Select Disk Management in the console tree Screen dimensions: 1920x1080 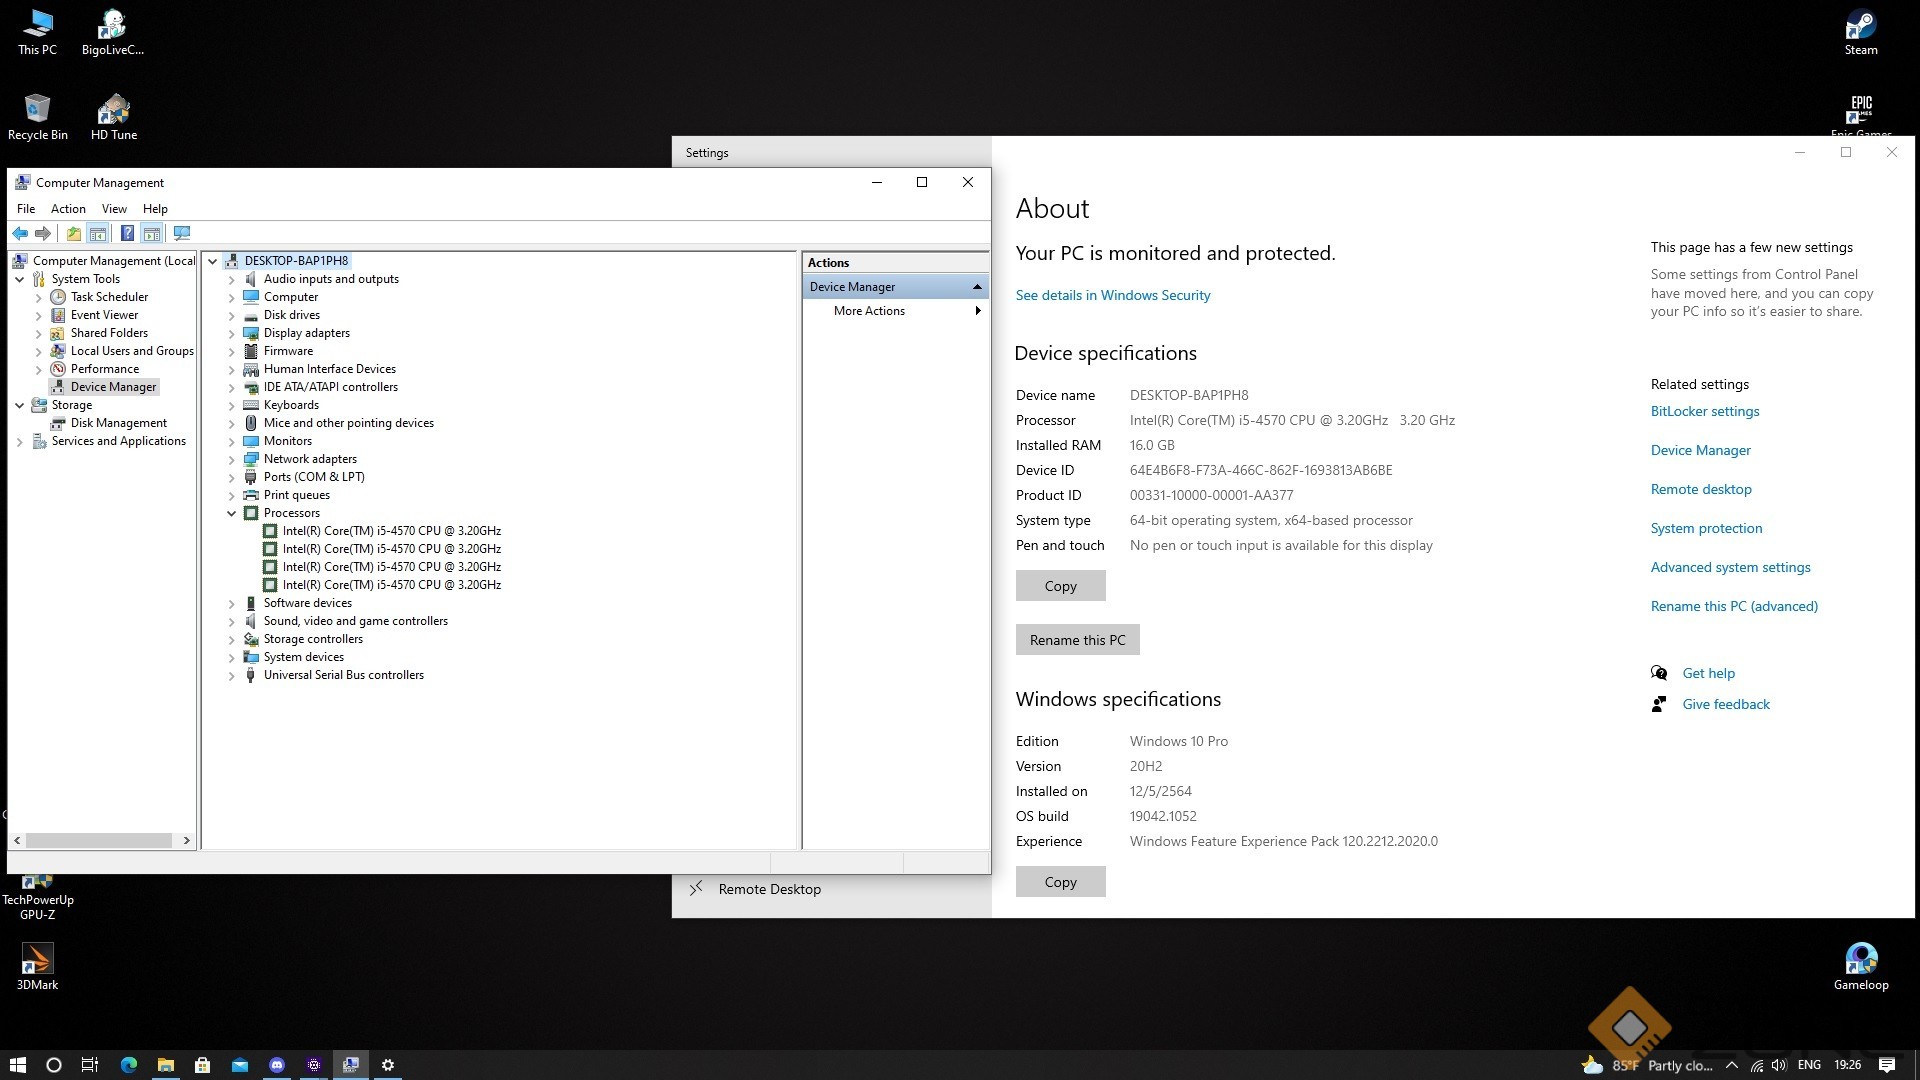(x=118, y=423)
